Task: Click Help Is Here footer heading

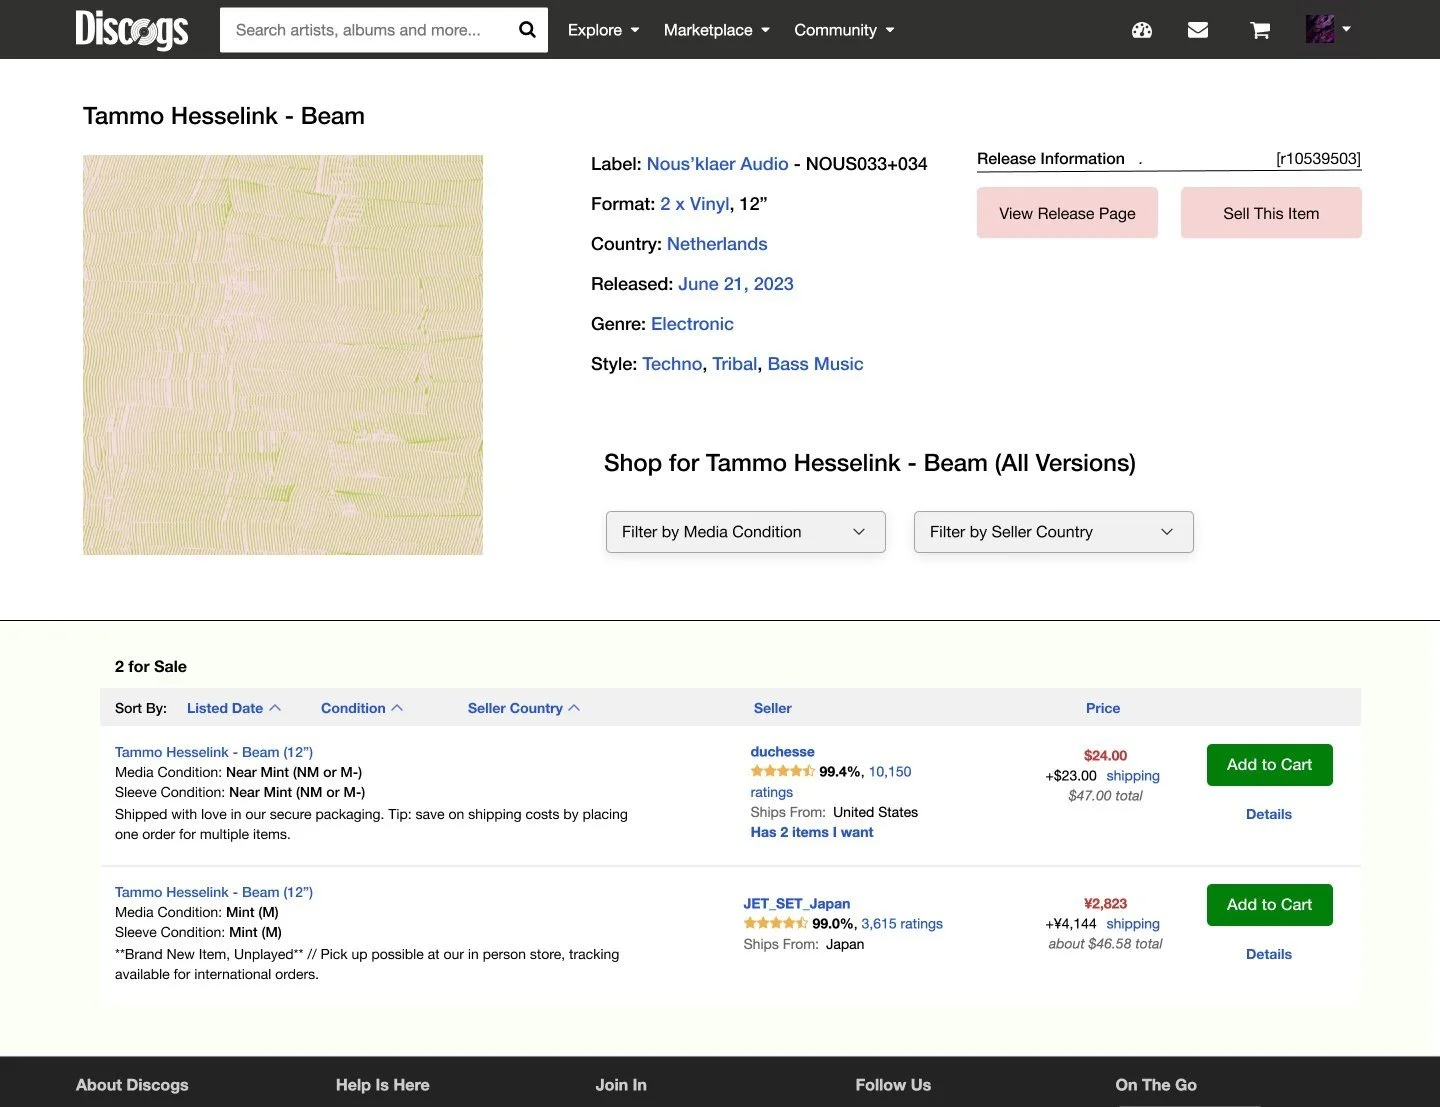Action: click(382, 1085)
